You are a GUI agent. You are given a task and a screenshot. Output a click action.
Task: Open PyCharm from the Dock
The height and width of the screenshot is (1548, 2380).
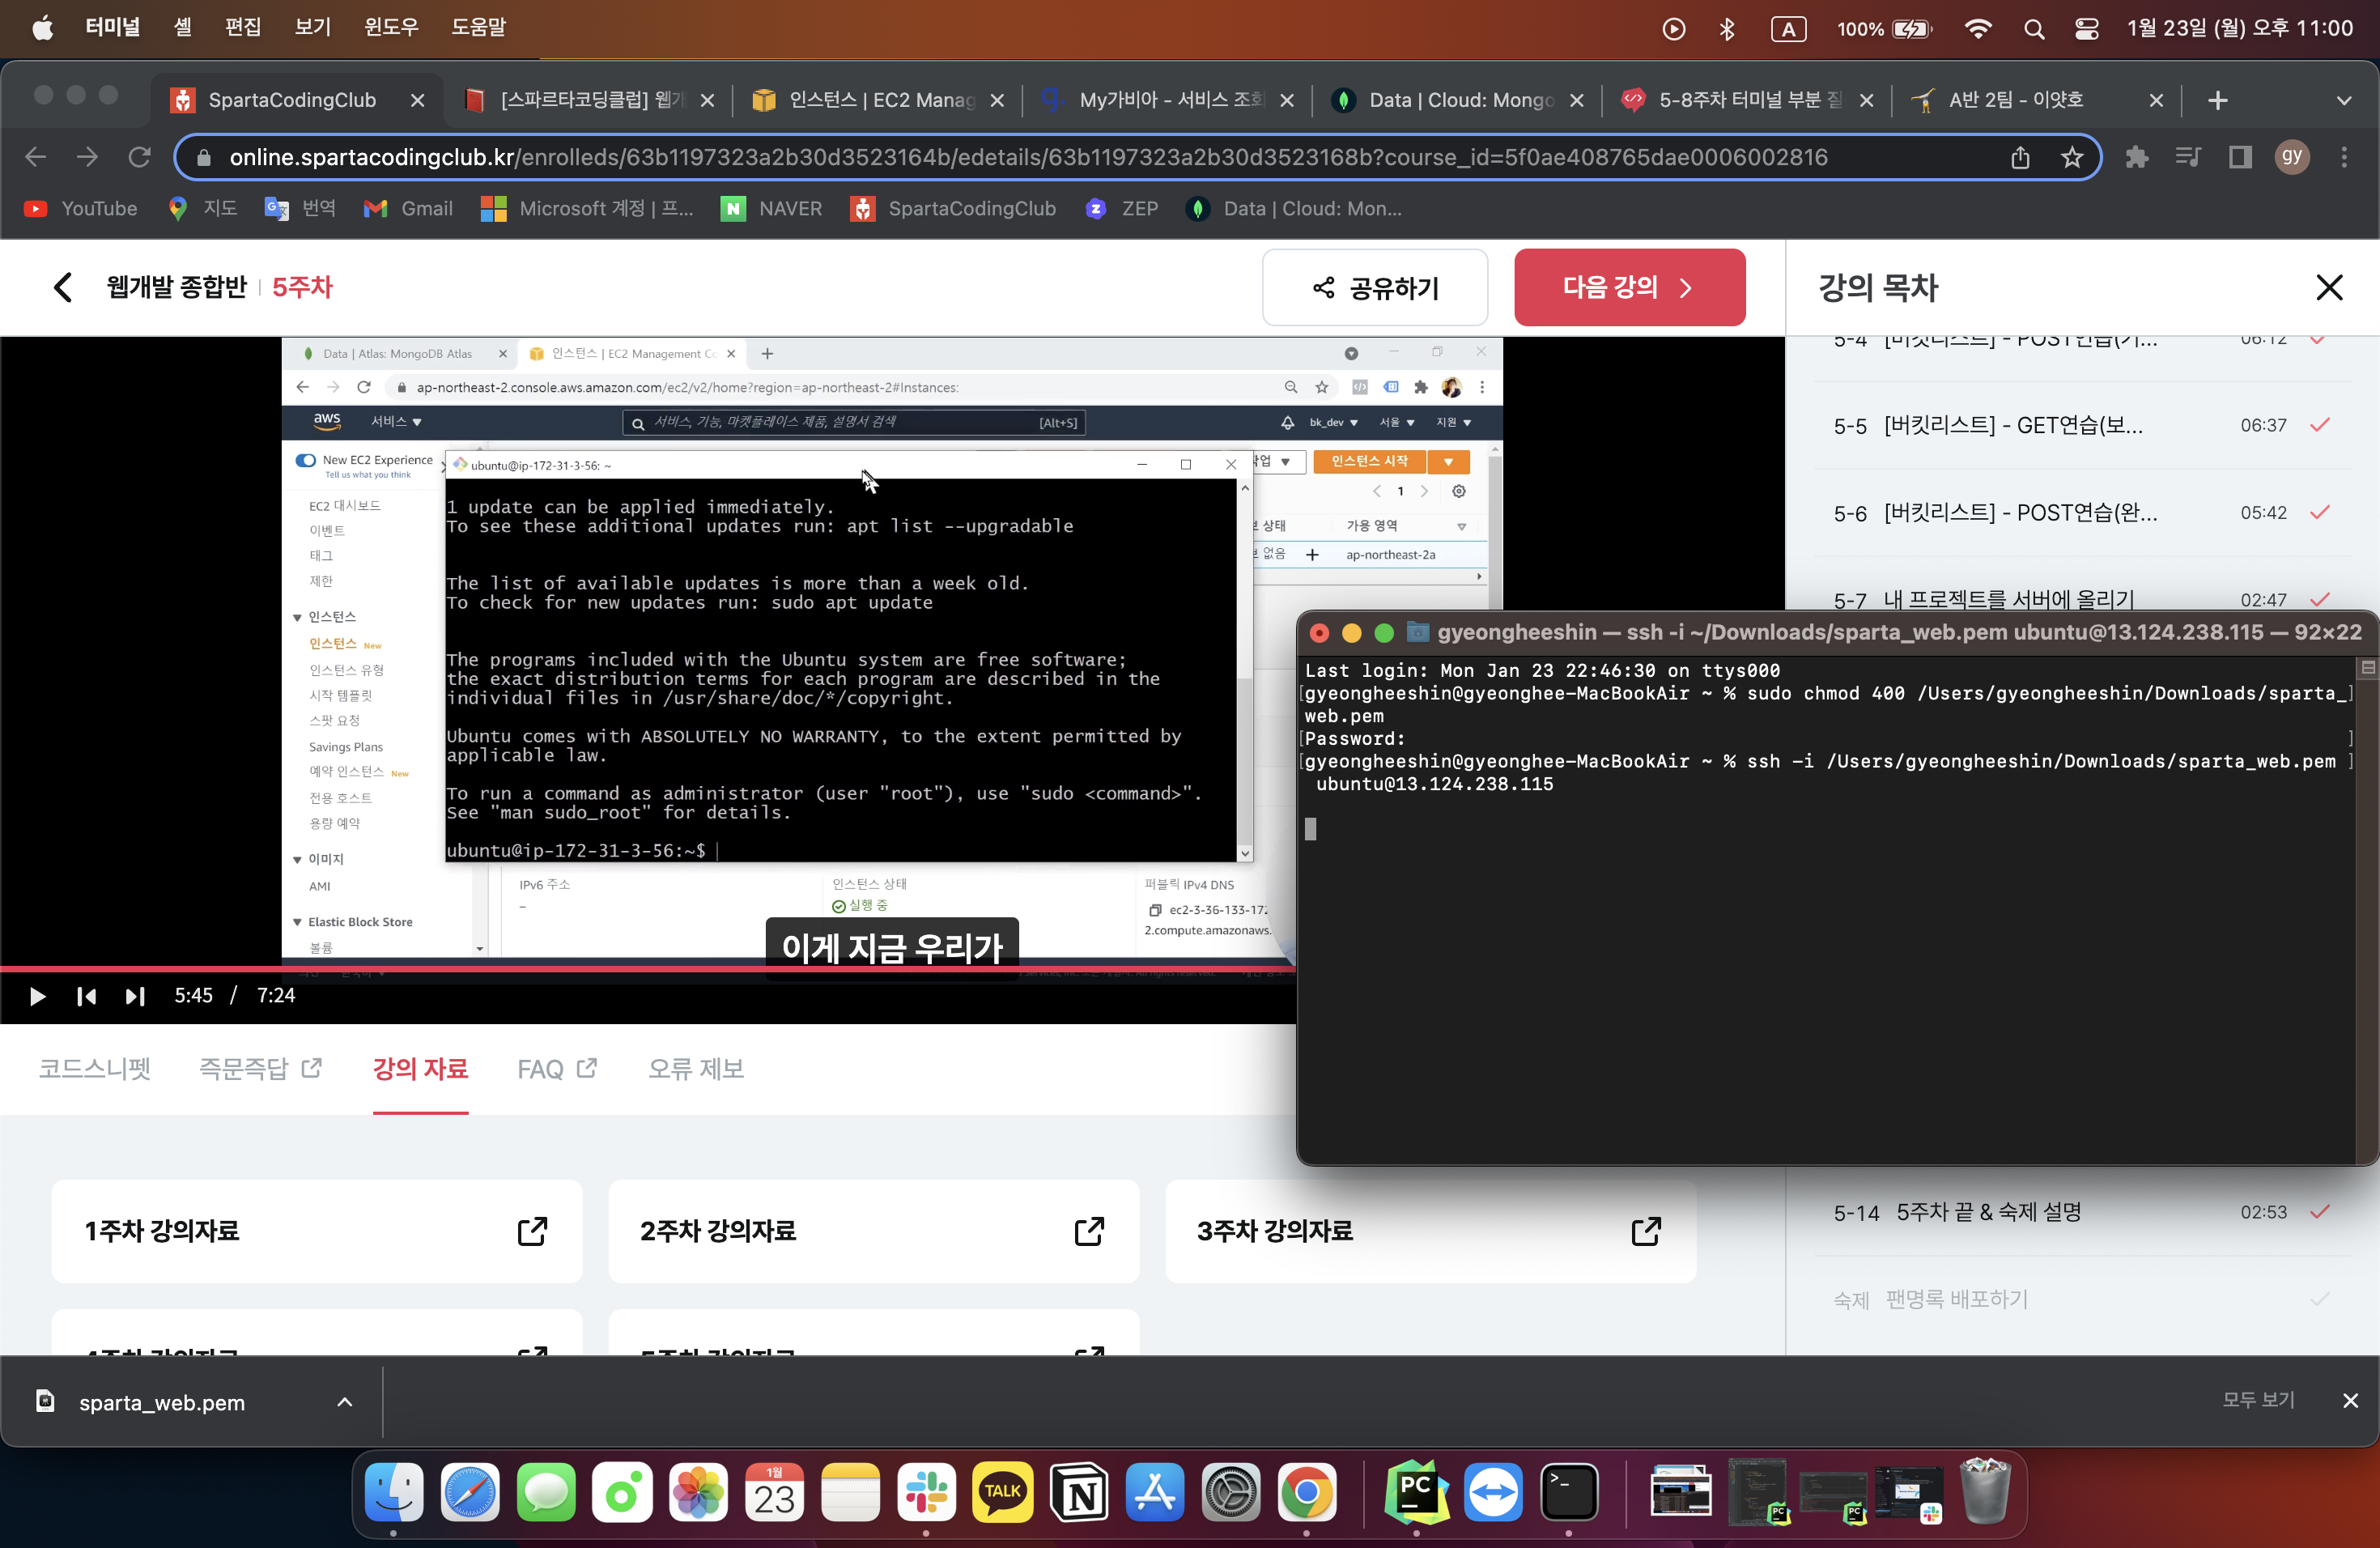click(x=1416, y=1493)
